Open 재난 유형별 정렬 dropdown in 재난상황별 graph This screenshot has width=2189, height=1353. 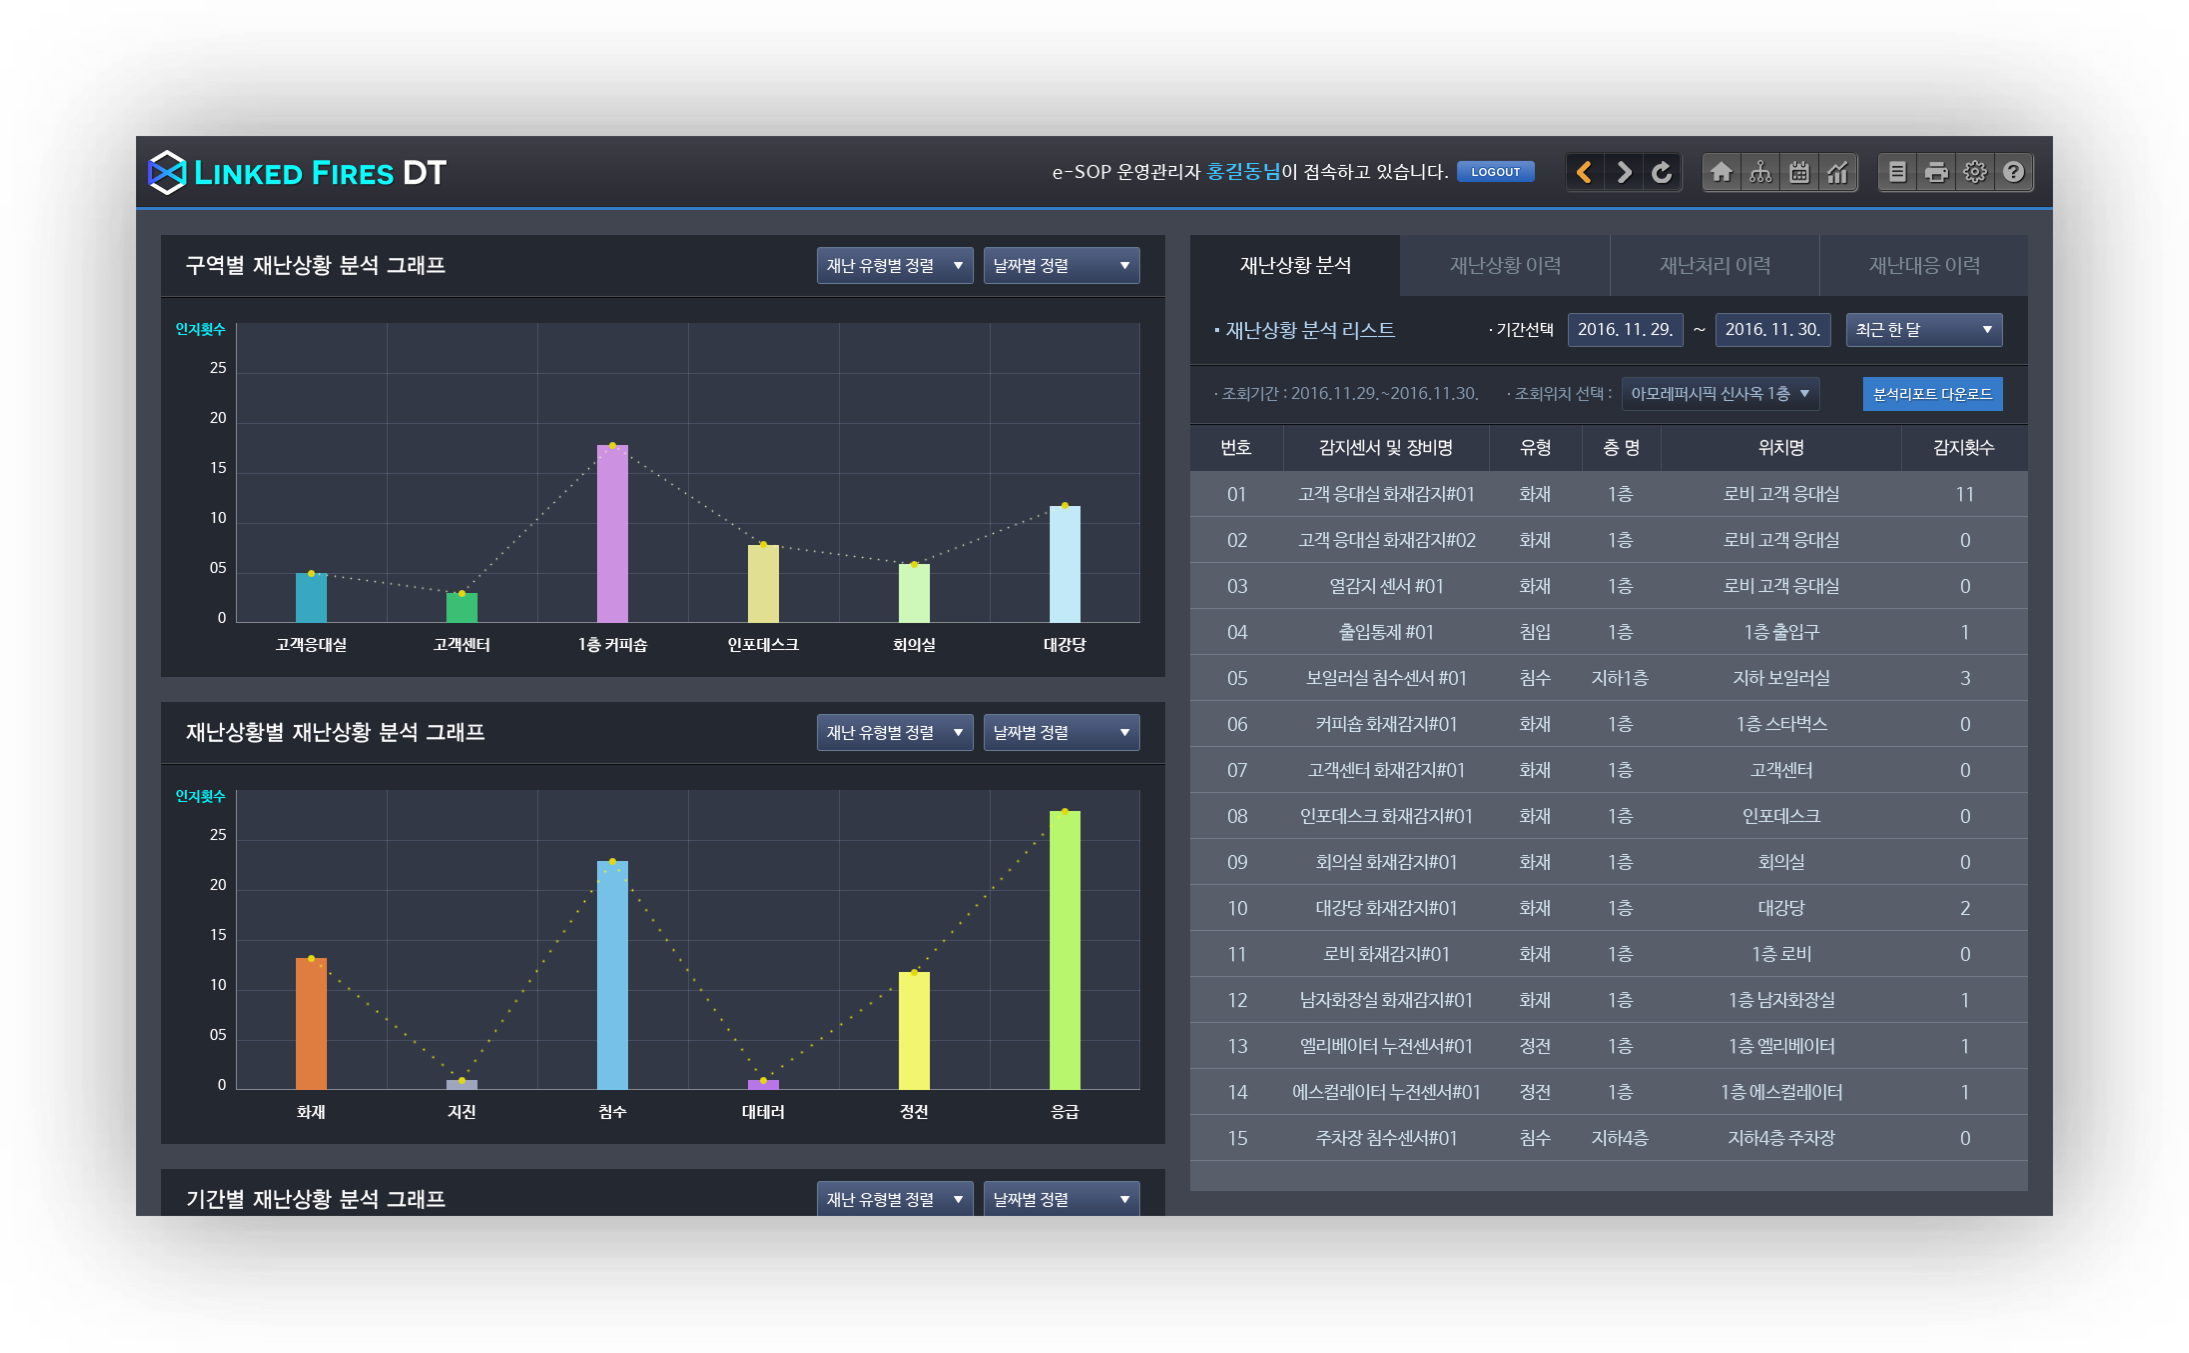tap(895, 733)
